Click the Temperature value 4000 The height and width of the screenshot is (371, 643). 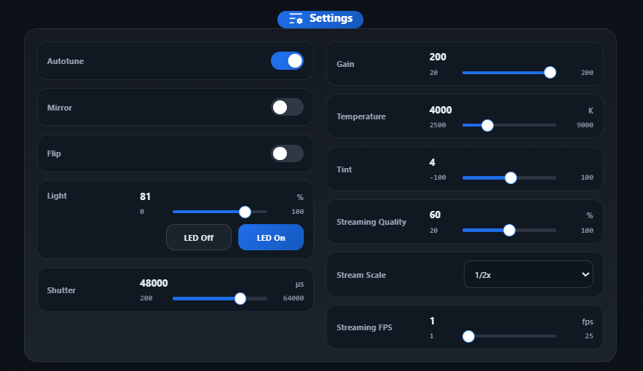(x=440, y=110)
